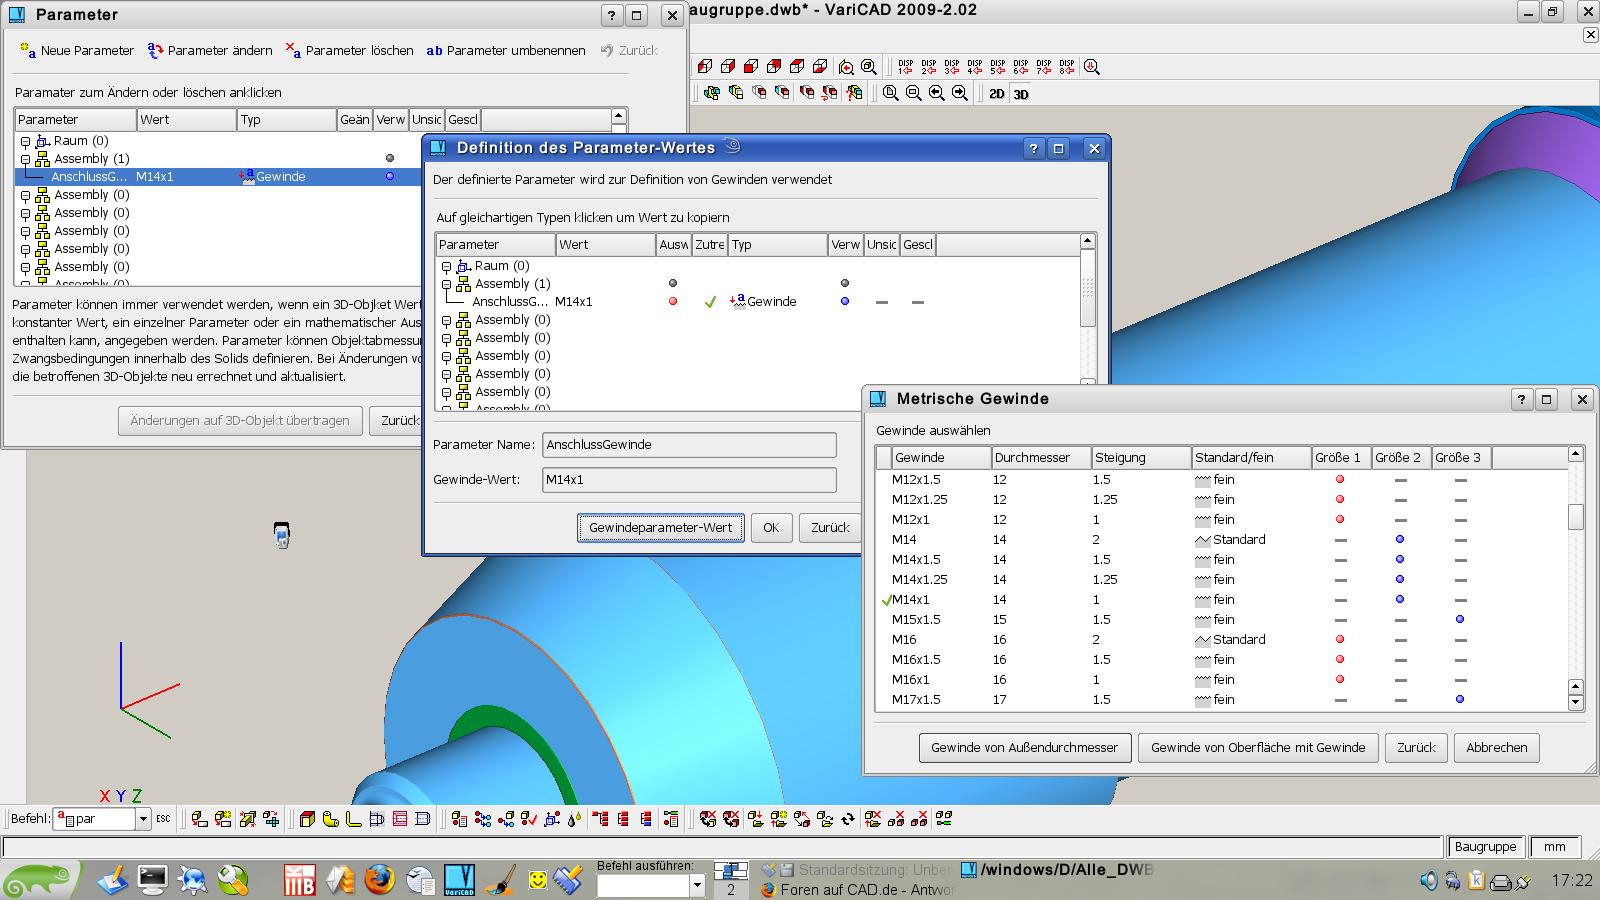Switch to 3D mode
The height and width of the screenshot is (900, 1600).
[1021, 94]
